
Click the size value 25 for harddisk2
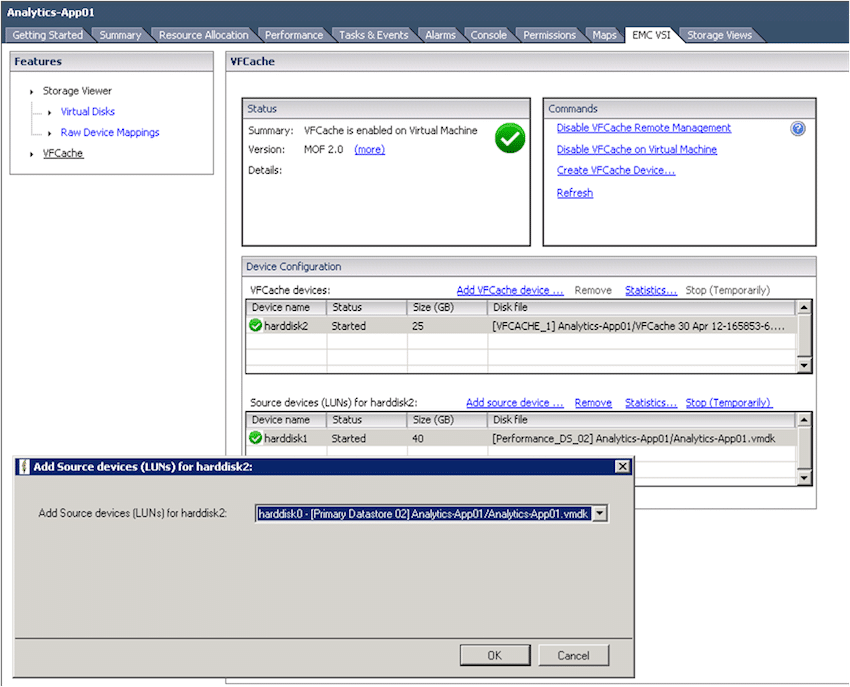tap(417, 326)
